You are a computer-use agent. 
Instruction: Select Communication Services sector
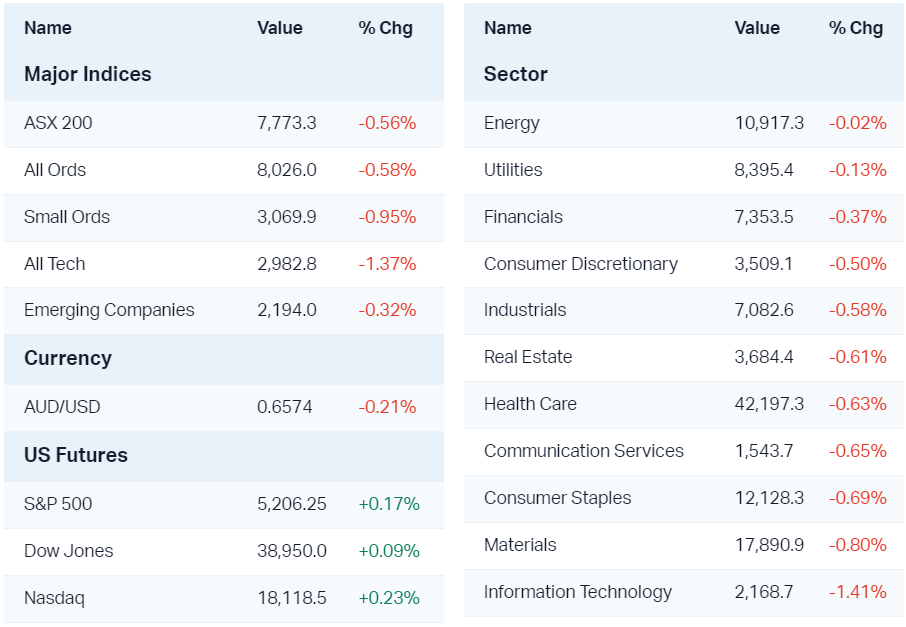(x=584, y=451)
